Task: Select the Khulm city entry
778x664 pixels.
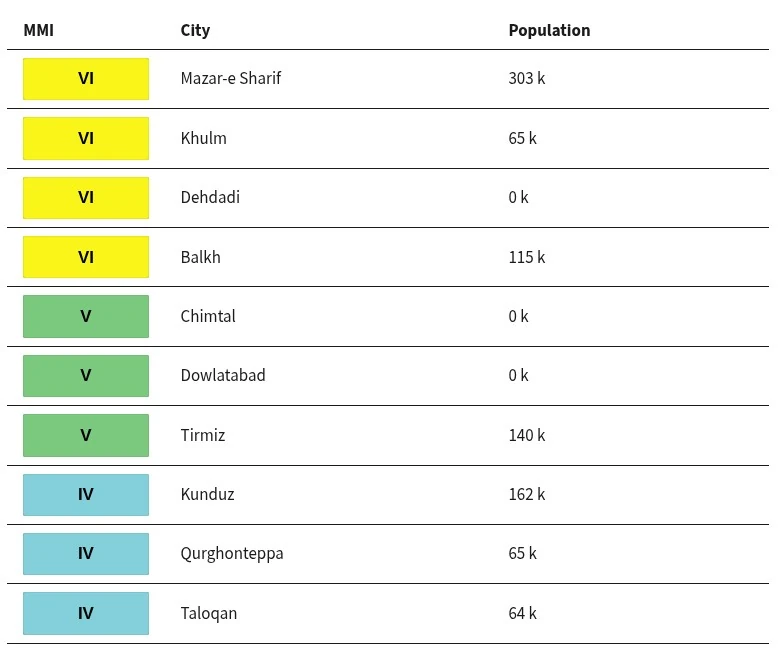Action: (203, 138)
